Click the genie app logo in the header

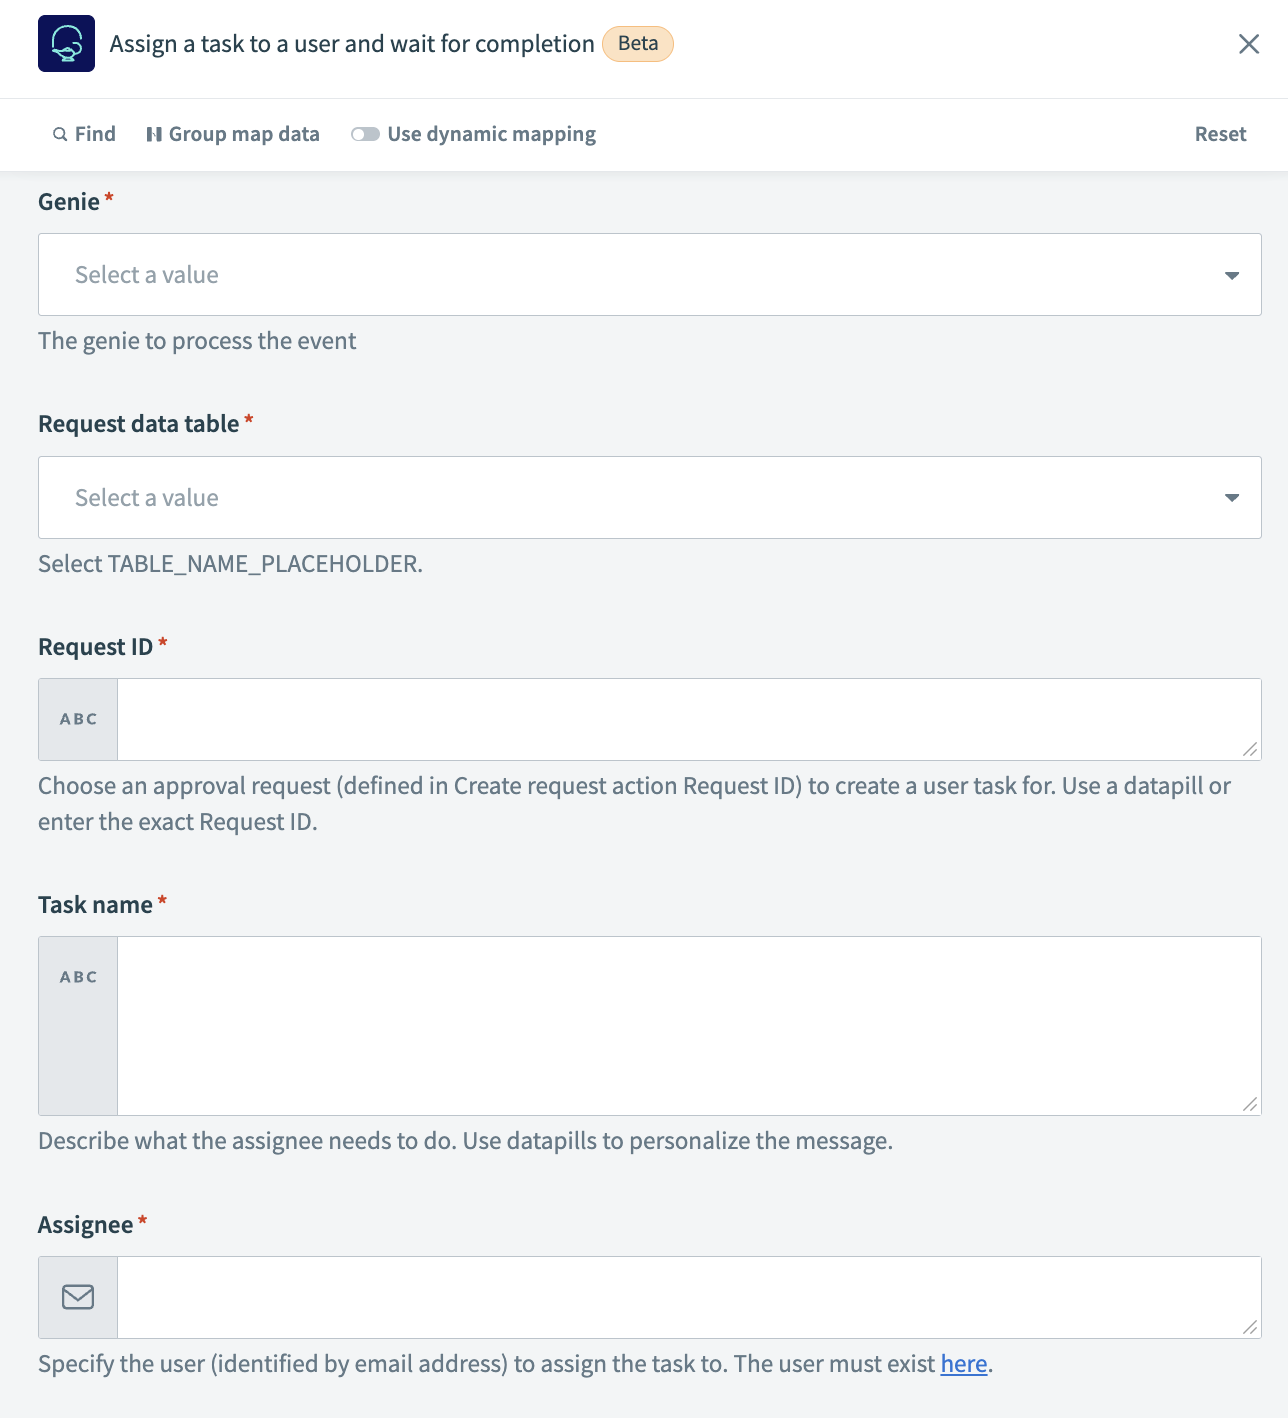pyautogui.click(x=66, y=43)
